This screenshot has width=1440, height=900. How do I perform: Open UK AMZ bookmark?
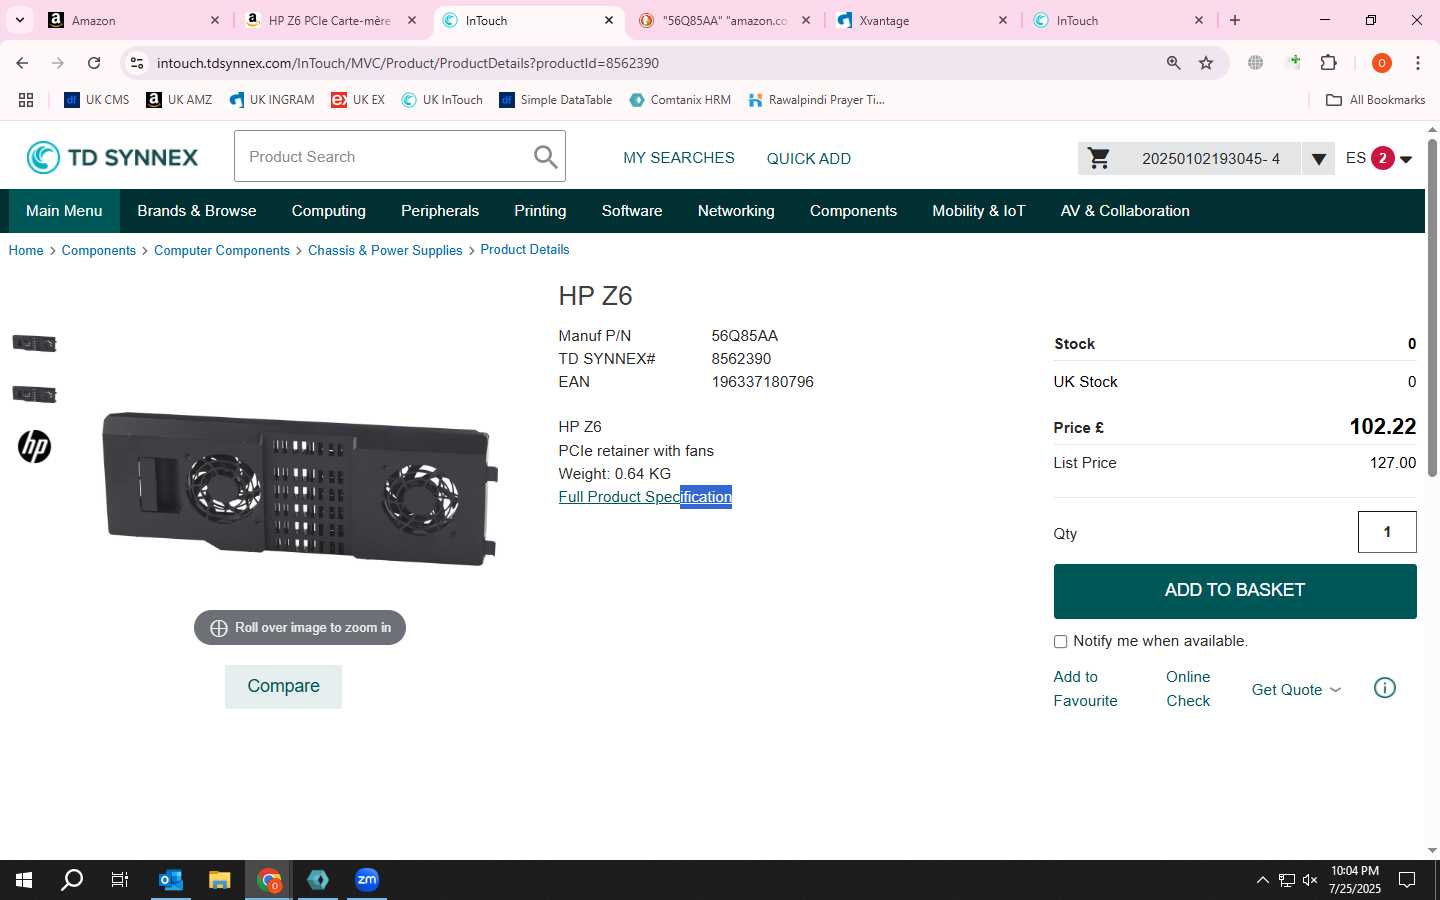point(179,100)
